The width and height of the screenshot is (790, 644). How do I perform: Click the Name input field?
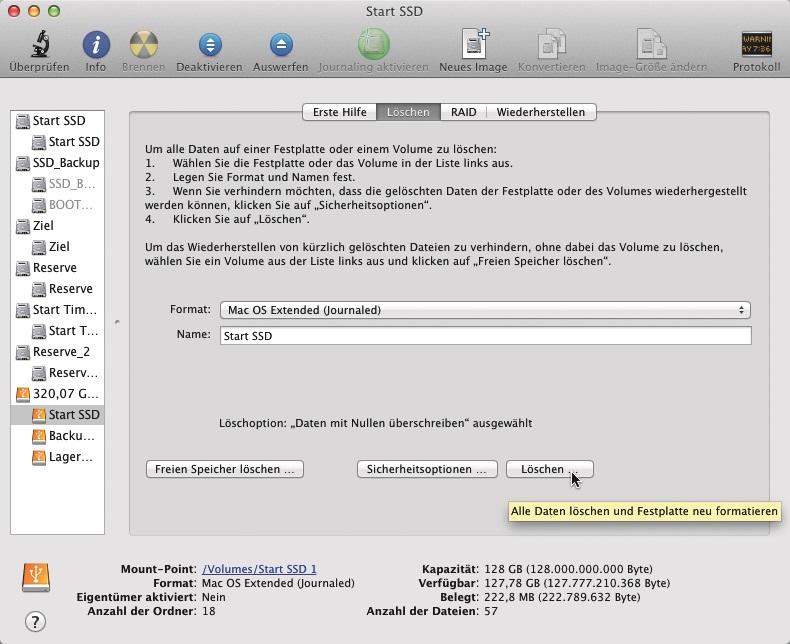coord(486,336)
